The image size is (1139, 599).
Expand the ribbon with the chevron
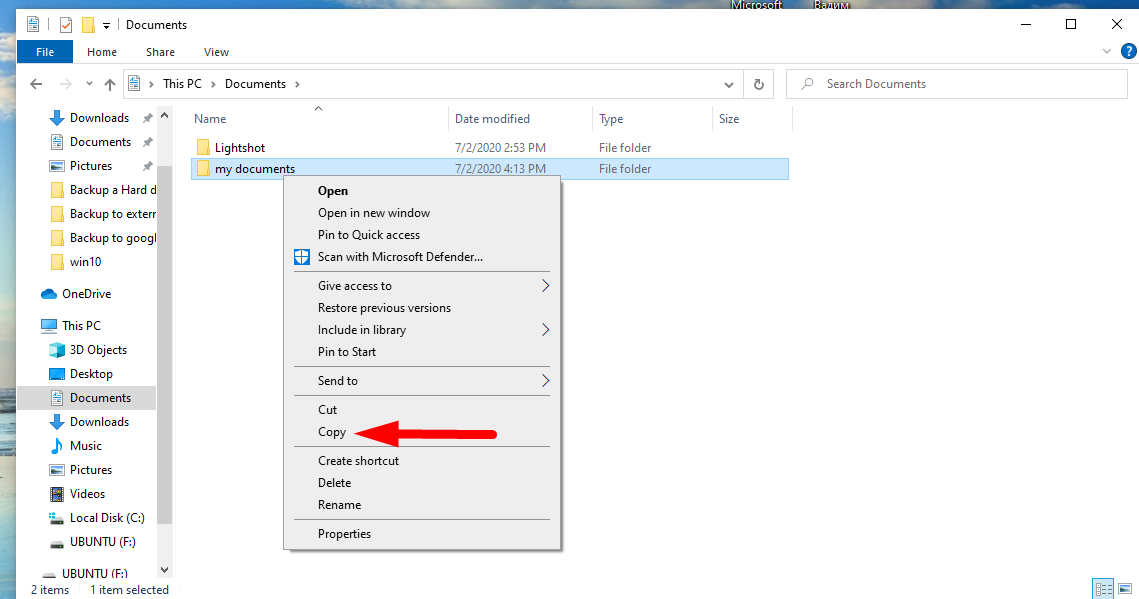(1107, 51)
